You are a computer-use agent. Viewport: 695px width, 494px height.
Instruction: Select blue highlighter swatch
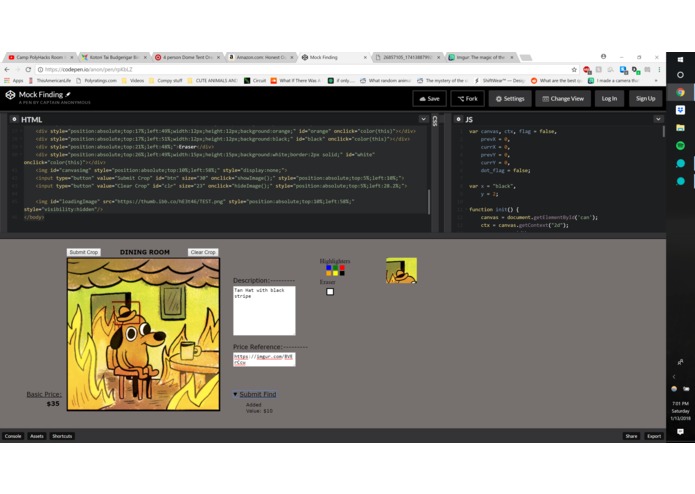pos(328,268)
